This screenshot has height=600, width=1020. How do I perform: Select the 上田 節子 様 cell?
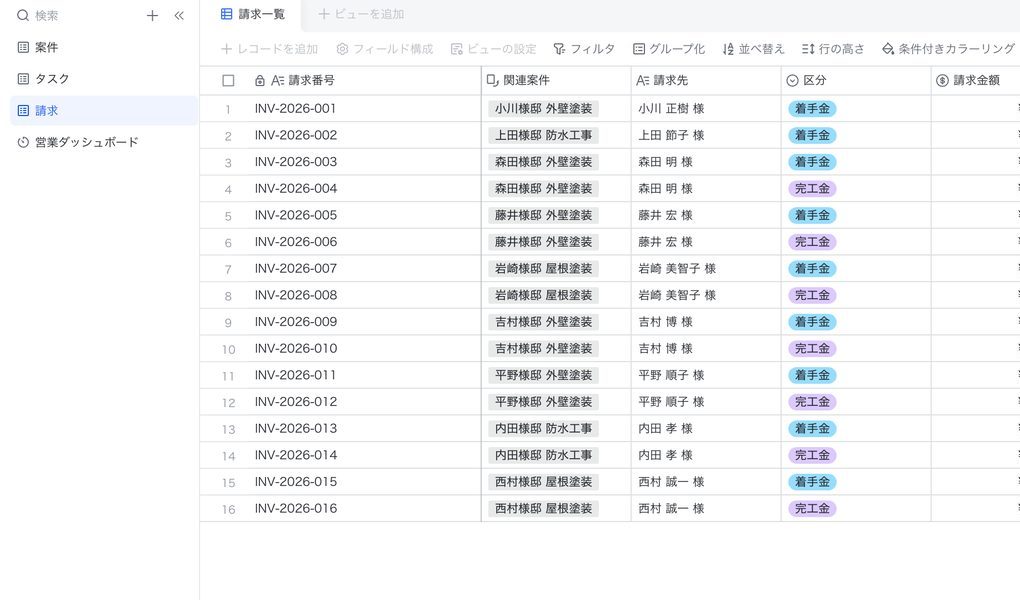[x=706, y=135]
